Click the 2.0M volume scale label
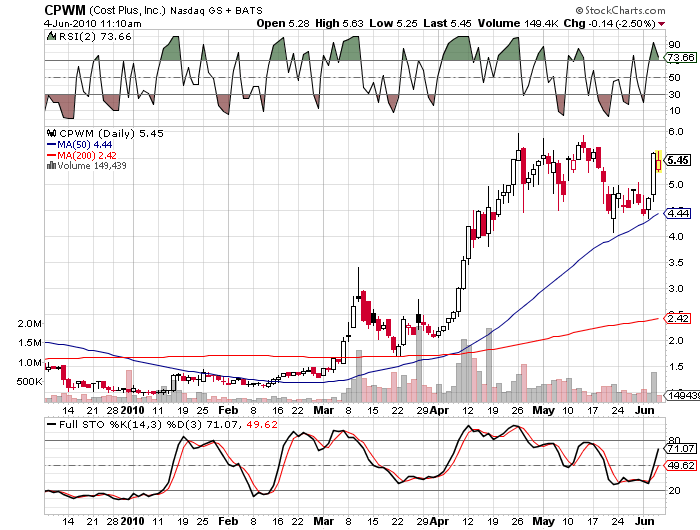This screenshot has width=700, height=530. (x=30, y=323)
